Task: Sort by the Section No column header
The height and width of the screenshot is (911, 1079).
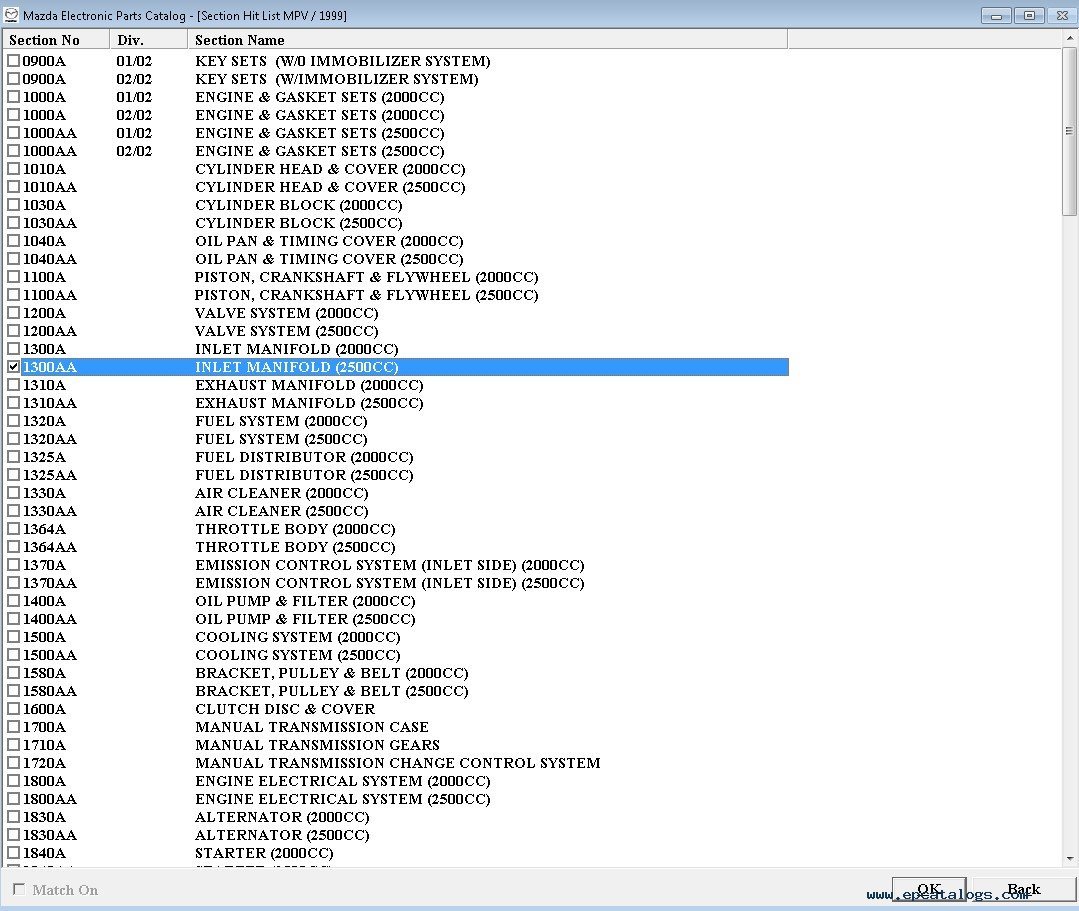Action: (56, 40)
